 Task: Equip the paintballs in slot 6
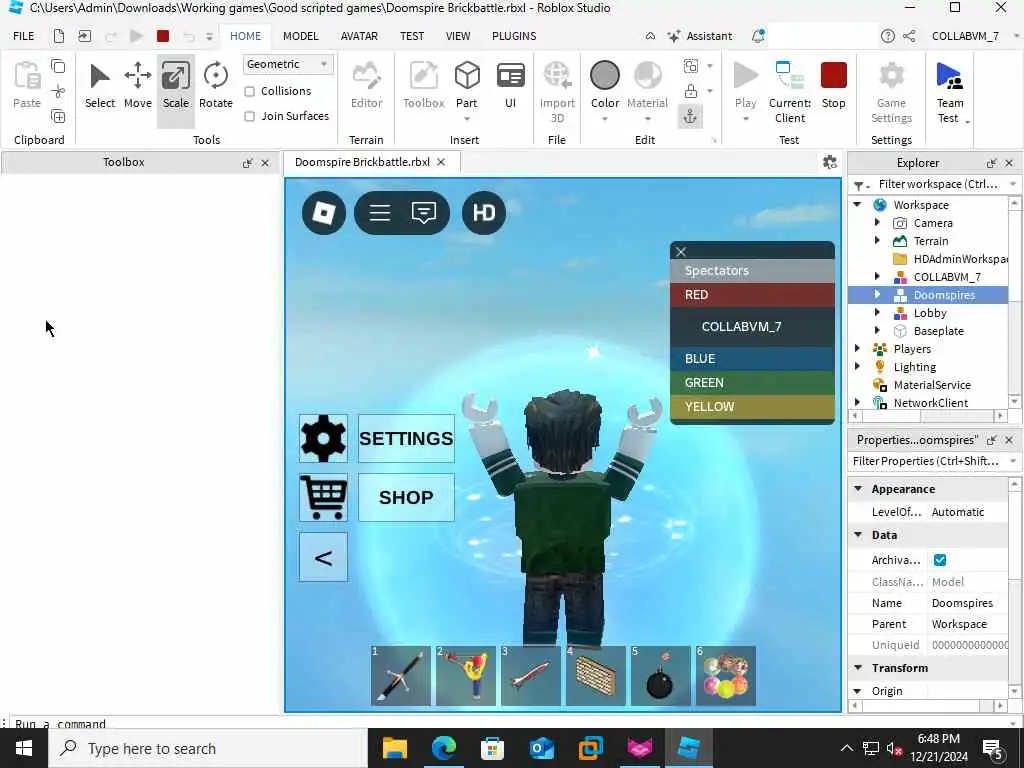pos(726,676)
